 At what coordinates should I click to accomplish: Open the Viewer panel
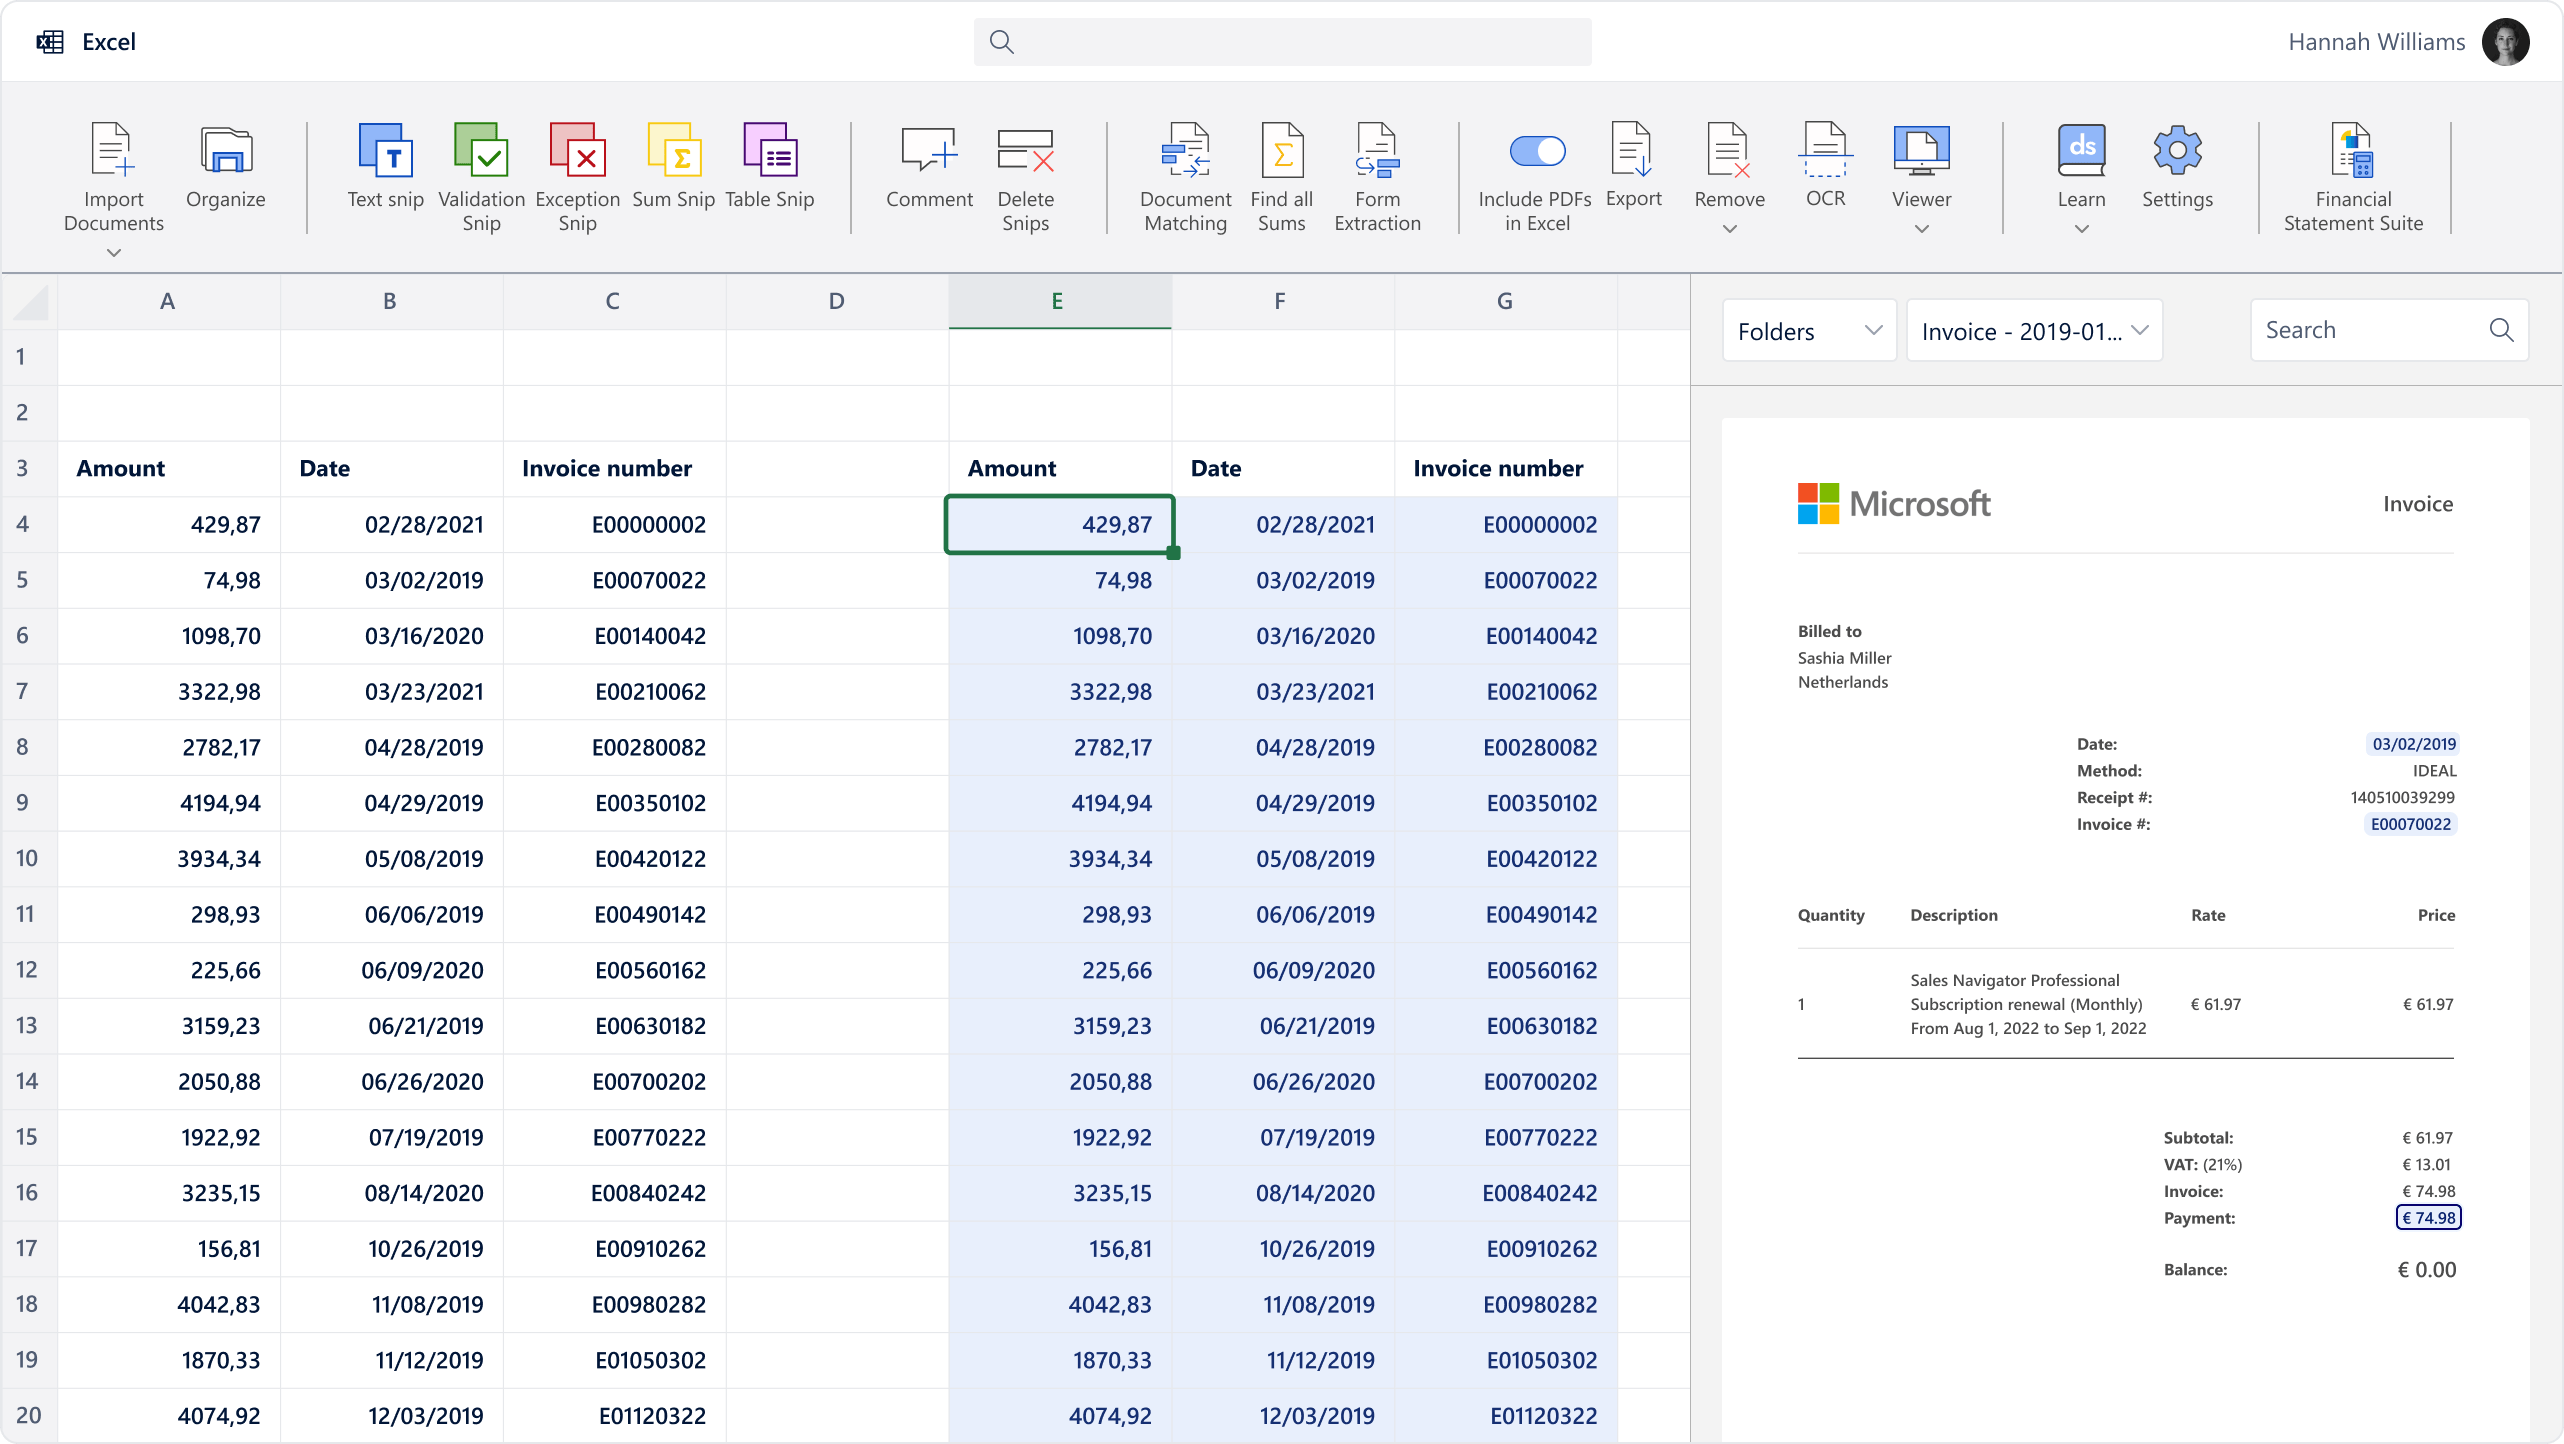coord(1920,165)
